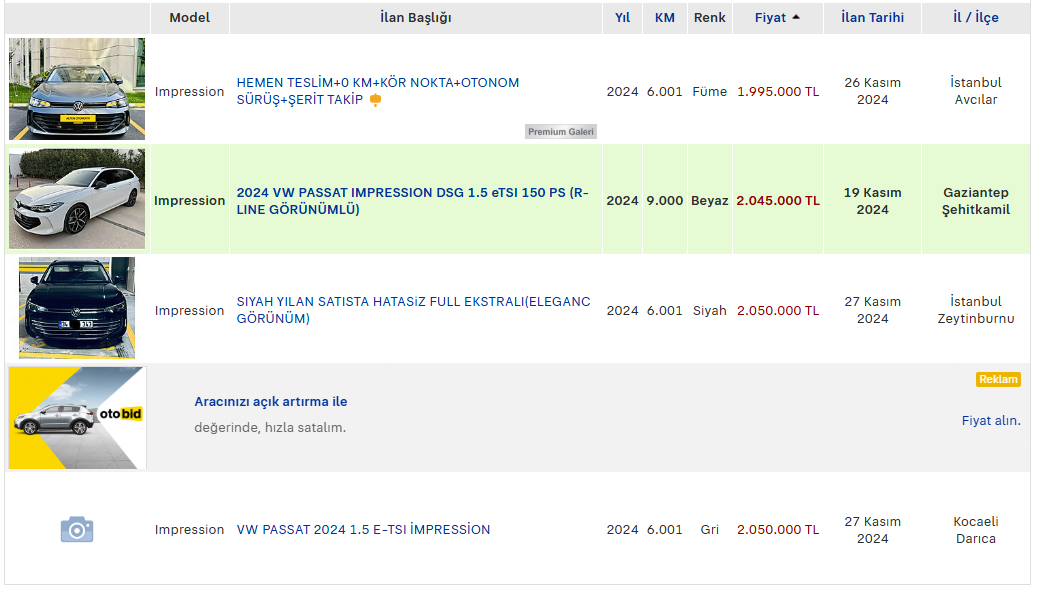Viewport: 1044px width, 592px height.
Task: Click the 2.050.000 TL price on the Gri row
Action: tap(778, 530)
